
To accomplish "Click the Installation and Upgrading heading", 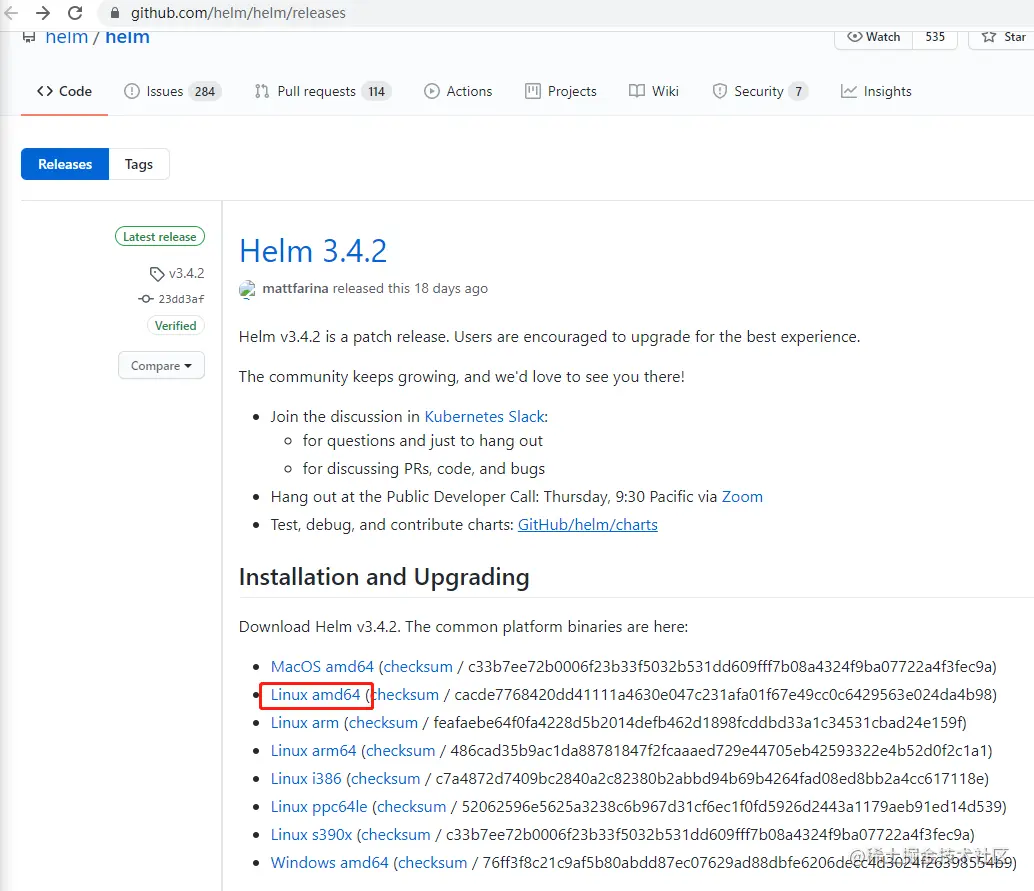I will pyautogui.click(x=384, y=577).
